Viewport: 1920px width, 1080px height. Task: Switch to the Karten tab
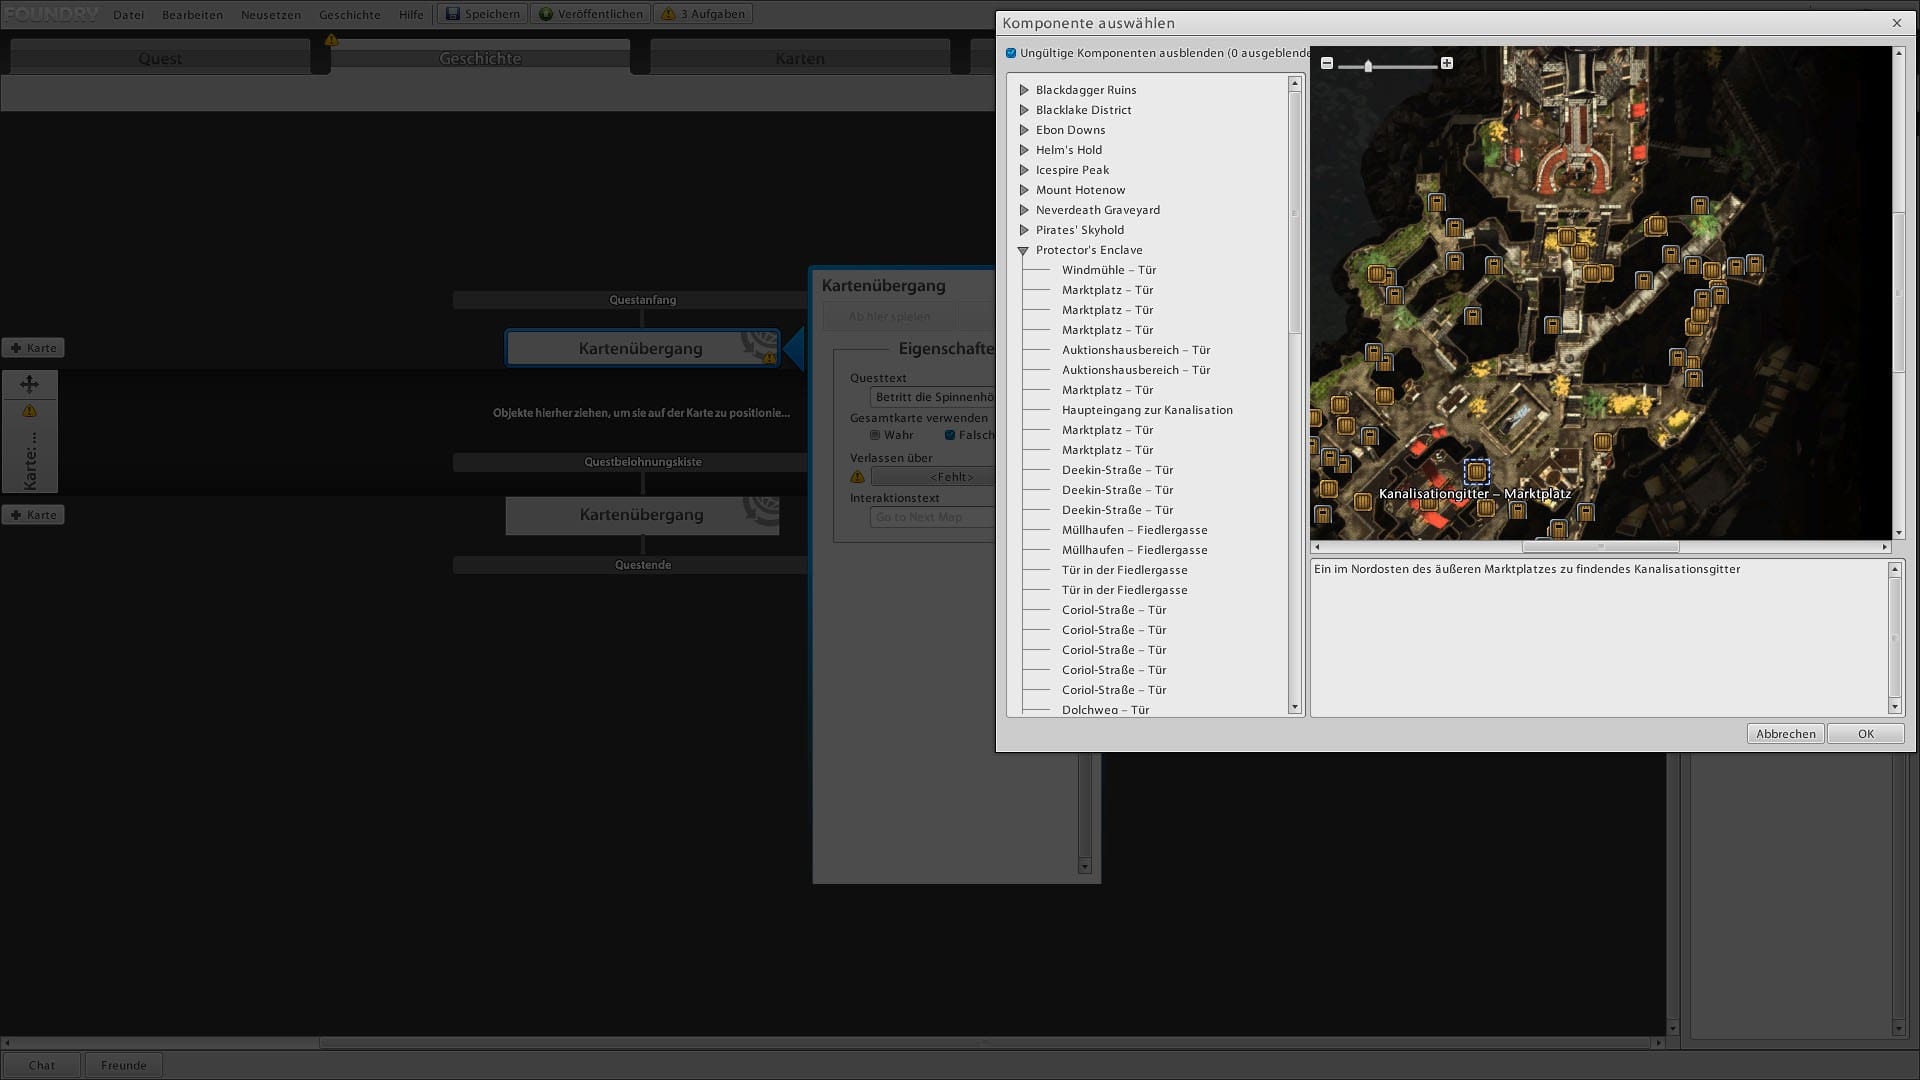[800, 58]
